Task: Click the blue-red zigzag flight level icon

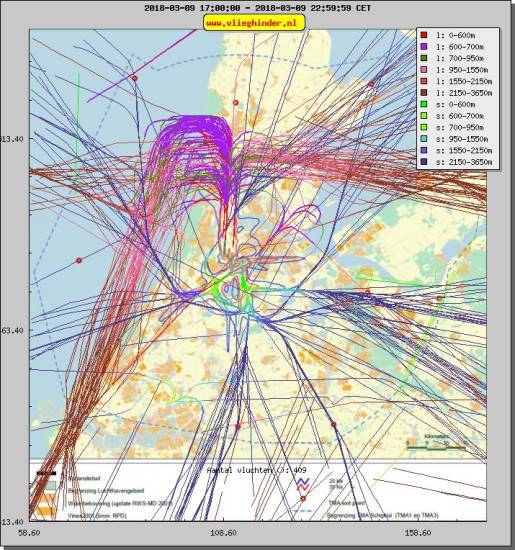Action: click(x=302, y=484)
